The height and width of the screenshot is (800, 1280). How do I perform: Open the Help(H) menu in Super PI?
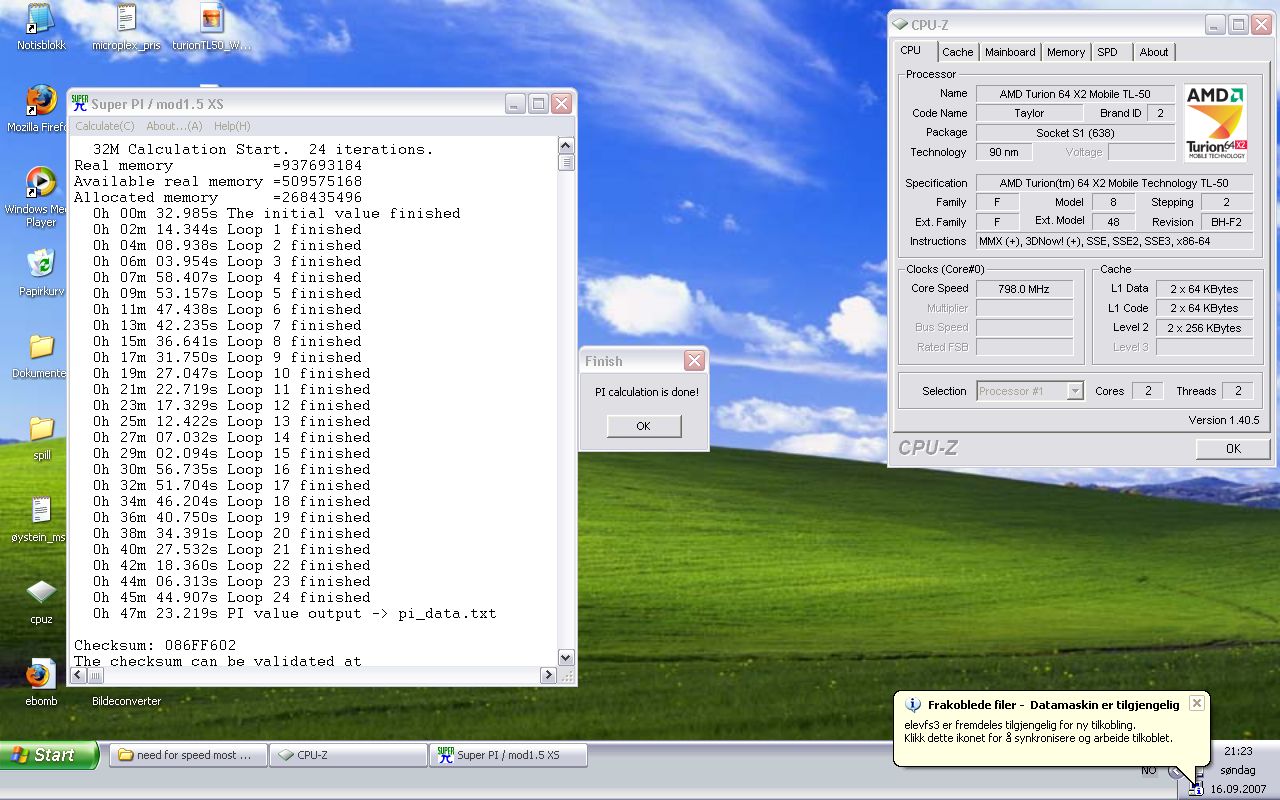tap(232, 126)
